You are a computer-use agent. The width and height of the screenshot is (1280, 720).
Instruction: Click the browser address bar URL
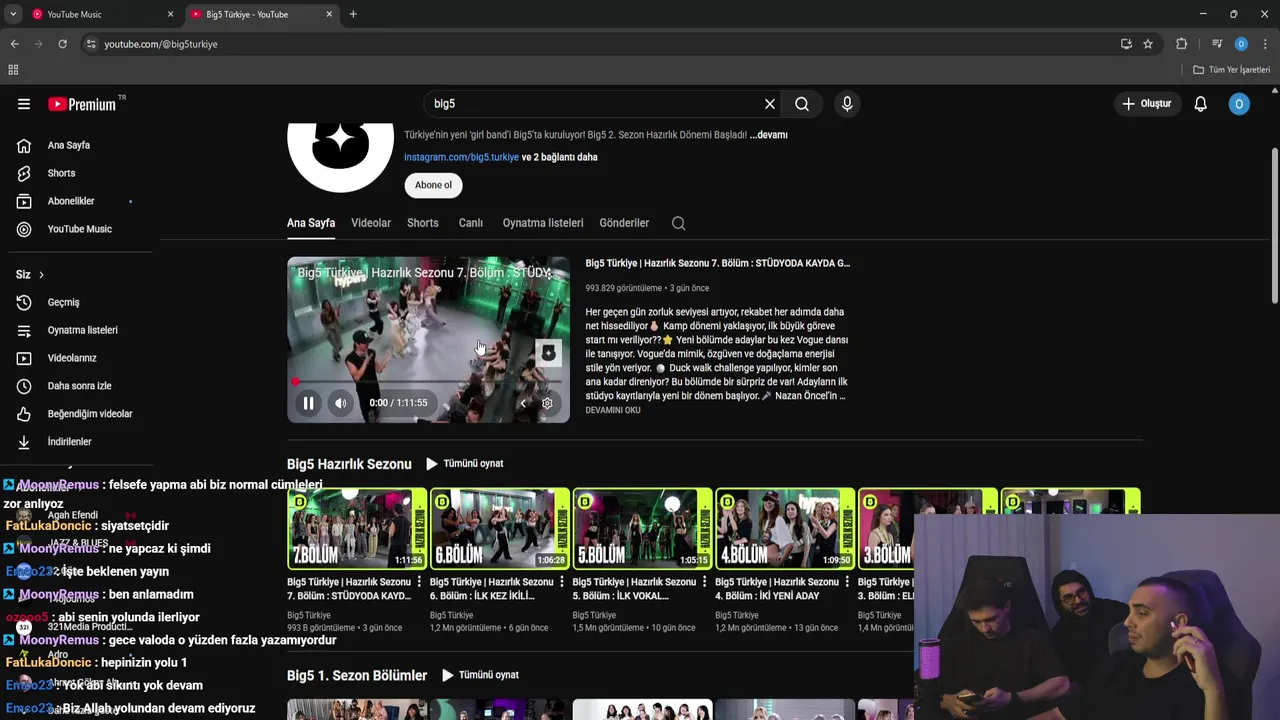pyautogui.click(x=161, y=44)
